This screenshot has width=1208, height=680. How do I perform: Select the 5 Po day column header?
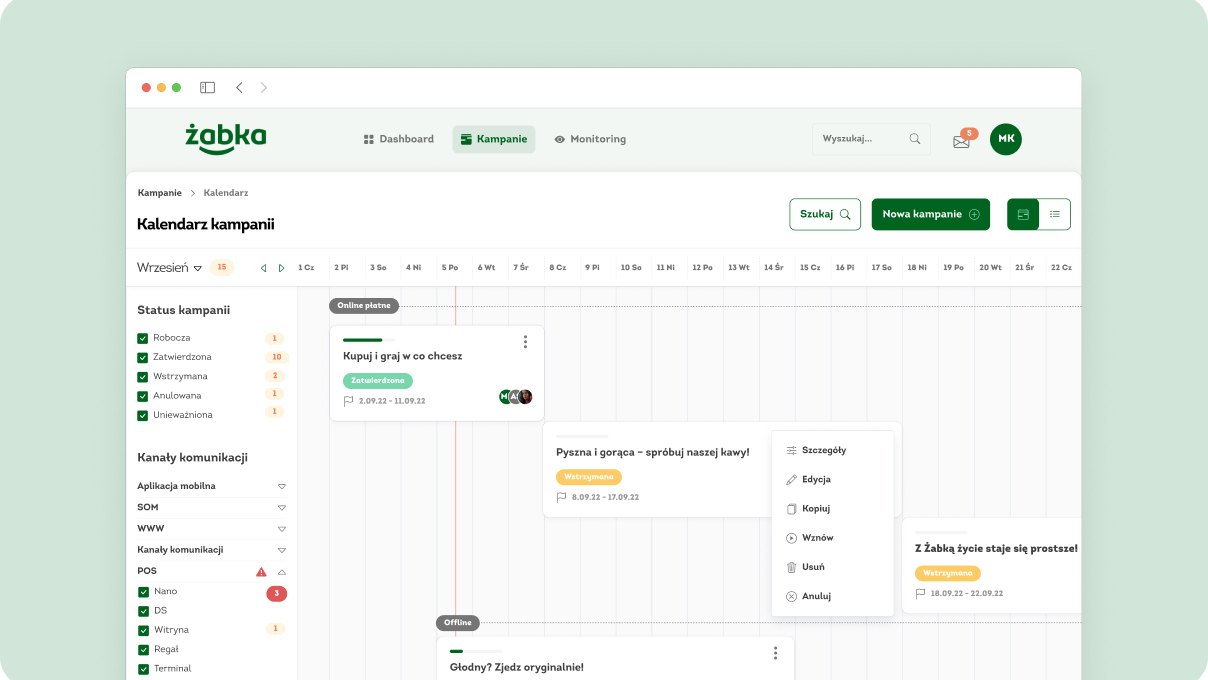pyautogui.click(x=450, y=268)
